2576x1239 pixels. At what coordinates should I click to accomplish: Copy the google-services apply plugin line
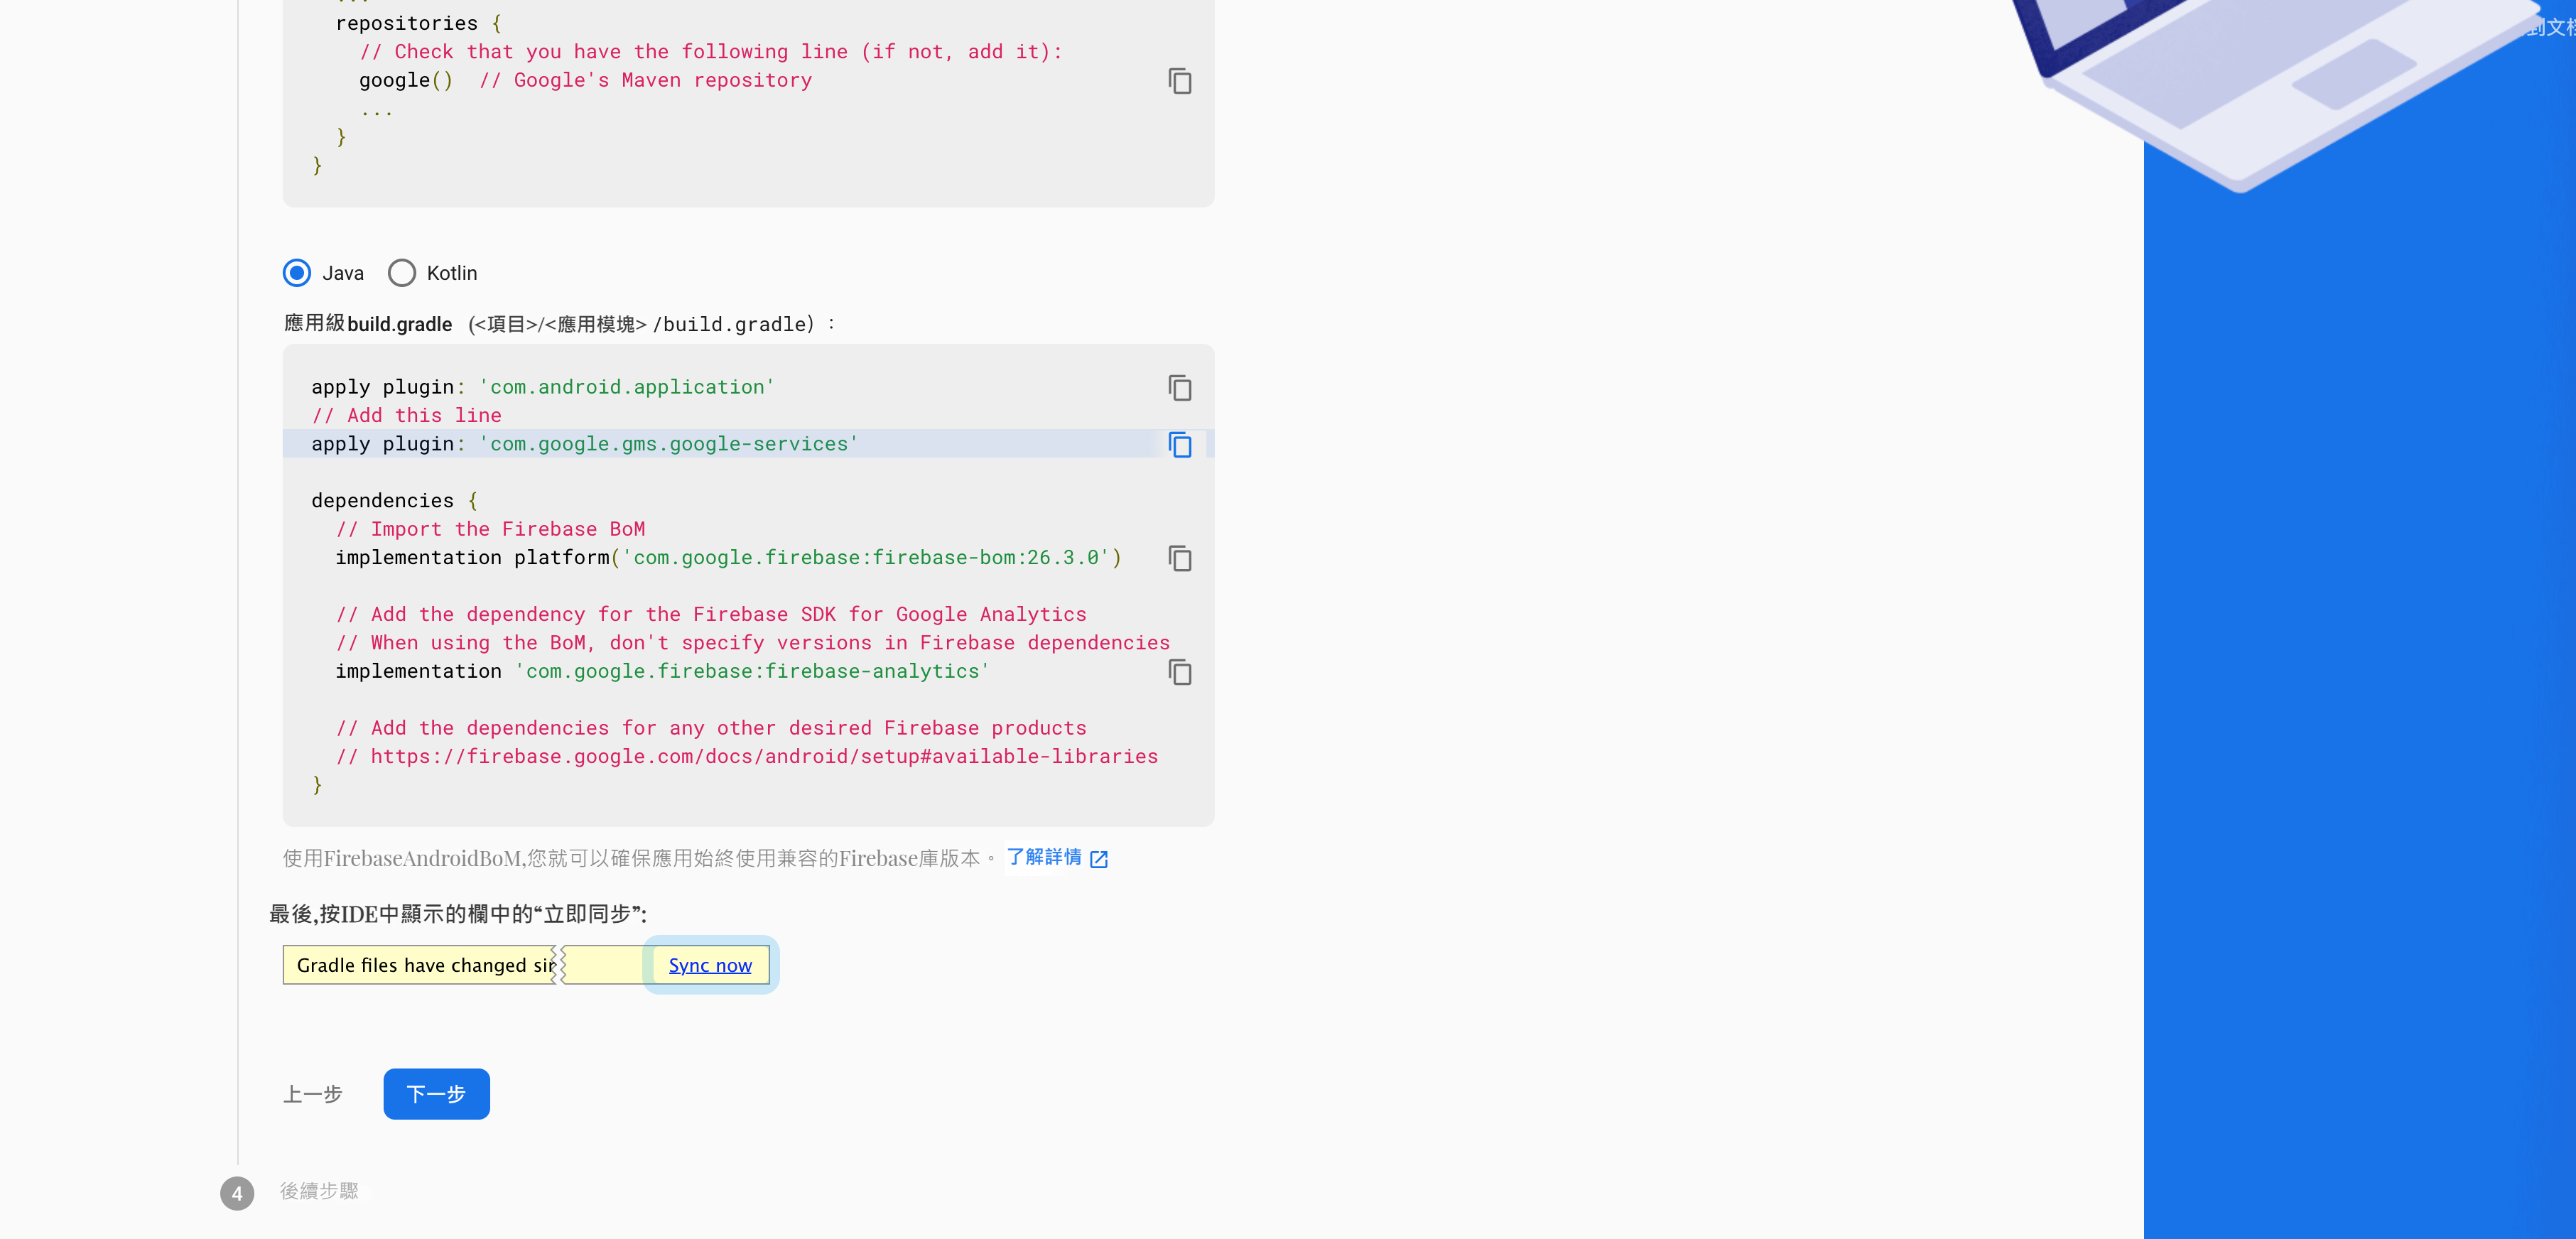1179,445
